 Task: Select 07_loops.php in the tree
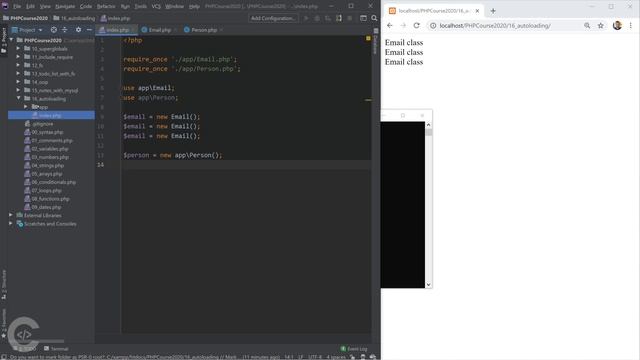click(x=46, y=191)
